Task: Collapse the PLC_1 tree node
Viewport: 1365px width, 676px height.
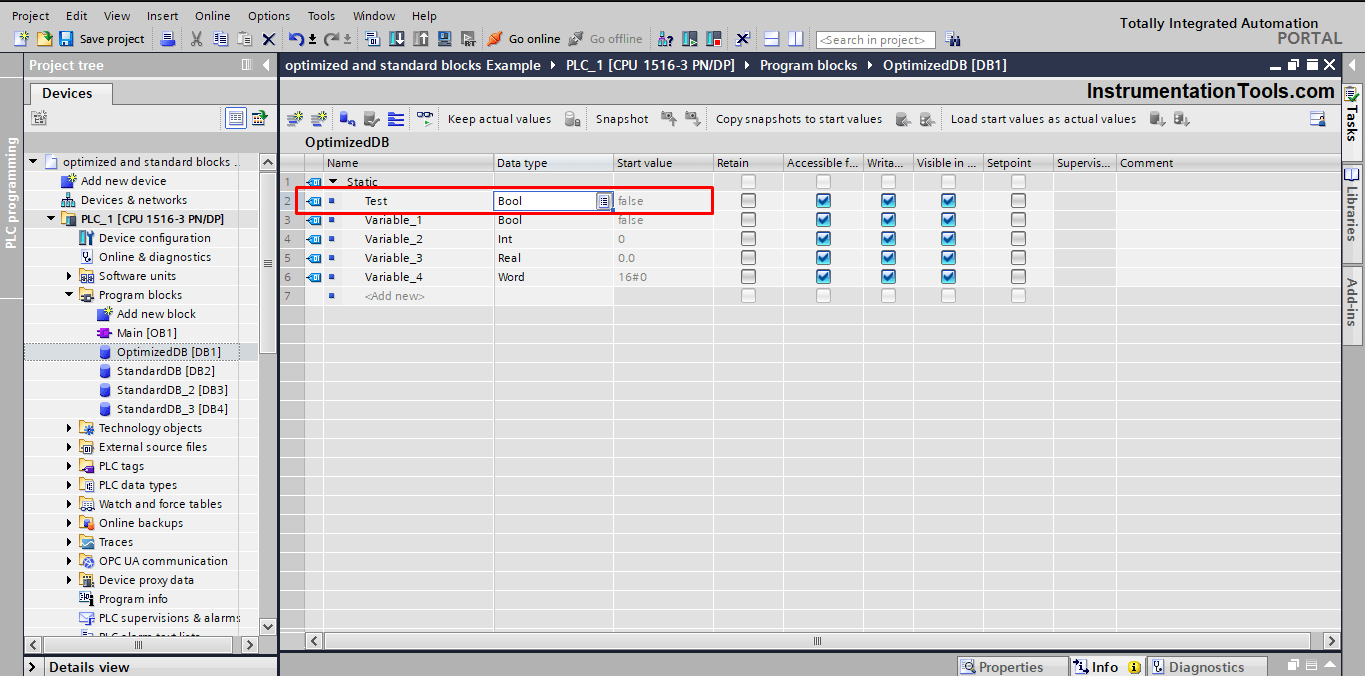Action: point(52,219)
